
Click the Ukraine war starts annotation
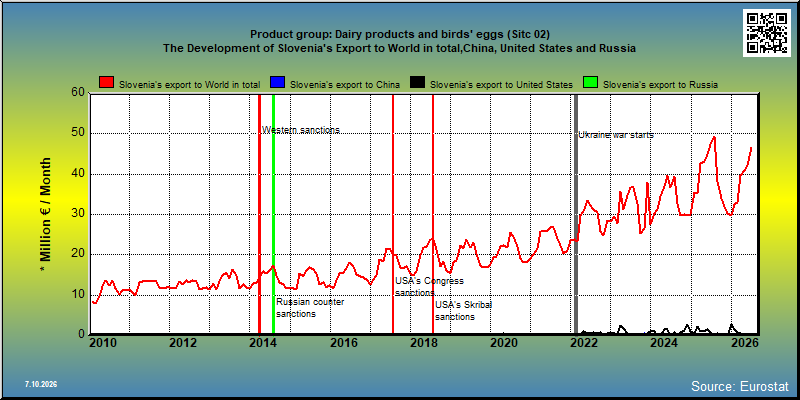[x=616, y=135]
